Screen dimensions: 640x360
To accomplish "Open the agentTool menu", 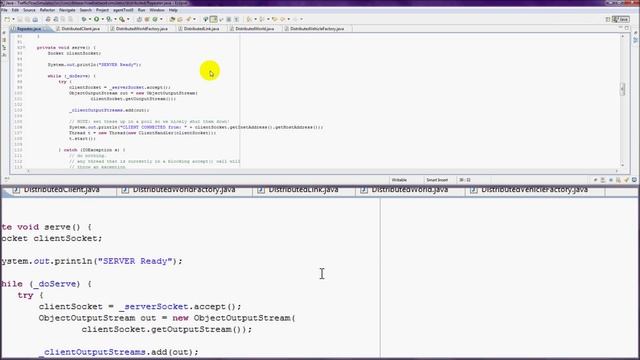I will (123, 10).
